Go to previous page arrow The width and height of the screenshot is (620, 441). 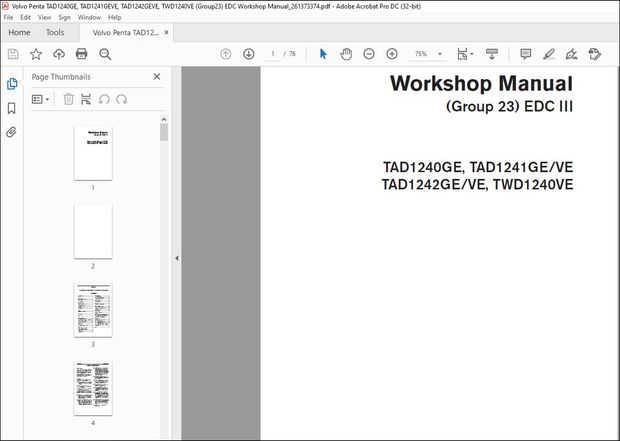tap(225, 54)
